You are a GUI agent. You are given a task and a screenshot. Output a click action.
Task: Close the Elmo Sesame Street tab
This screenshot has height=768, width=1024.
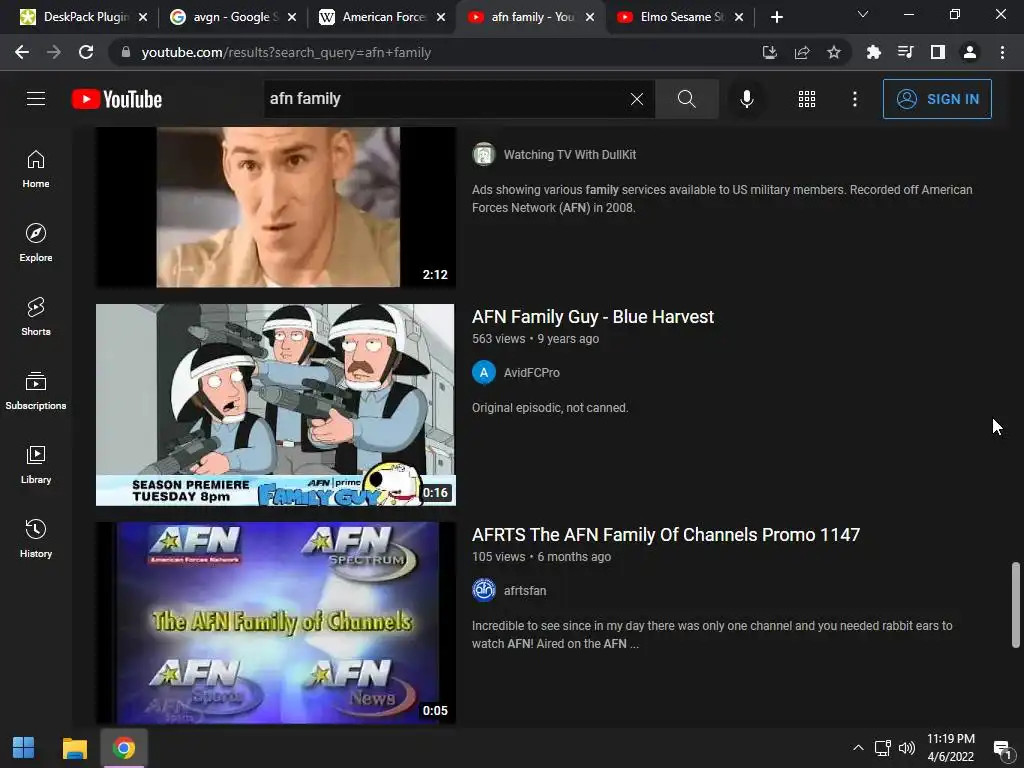[739, 17]
